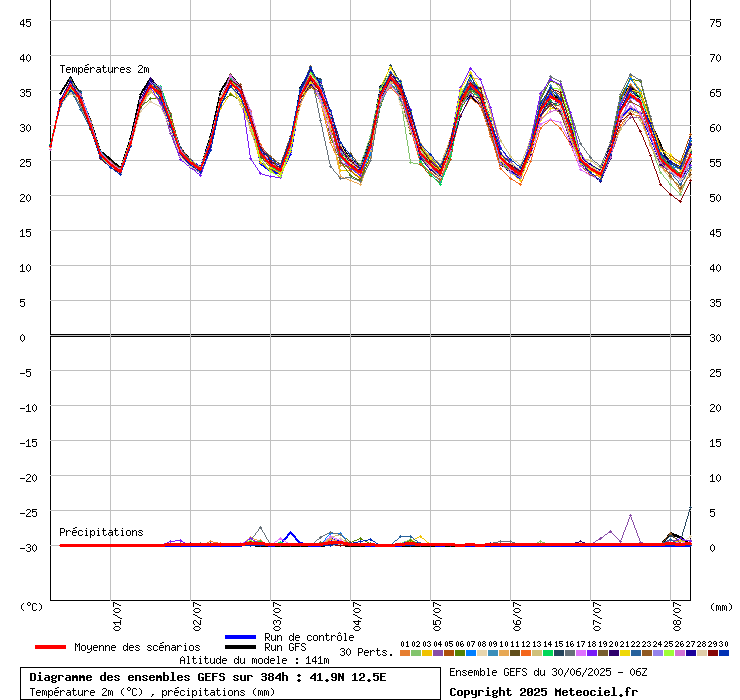Pick the lime green swatch labeled 25
Viewport: 740px width, 700px height.
pyautogui.click(x=668, y=653)
